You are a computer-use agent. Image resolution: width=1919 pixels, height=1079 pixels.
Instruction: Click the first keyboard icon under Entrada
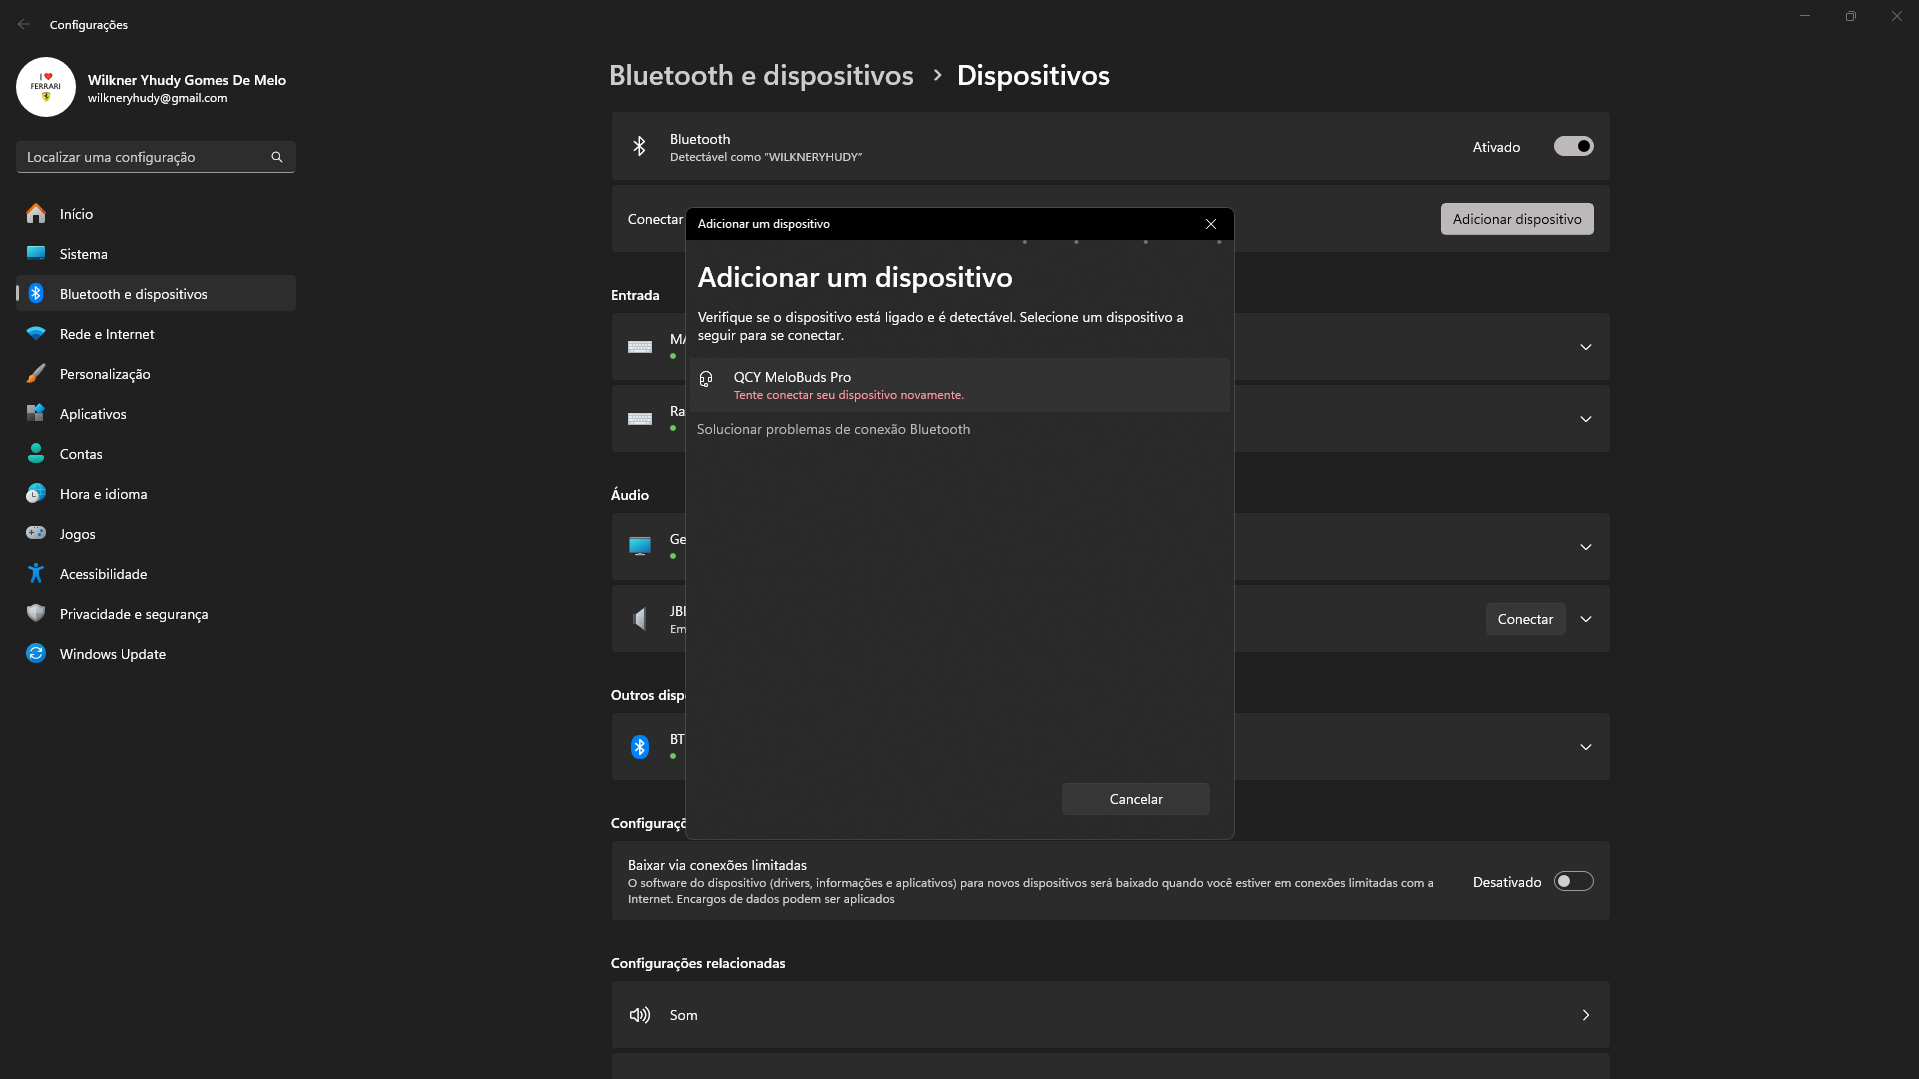pyautogui.click(x=640, y=347)
